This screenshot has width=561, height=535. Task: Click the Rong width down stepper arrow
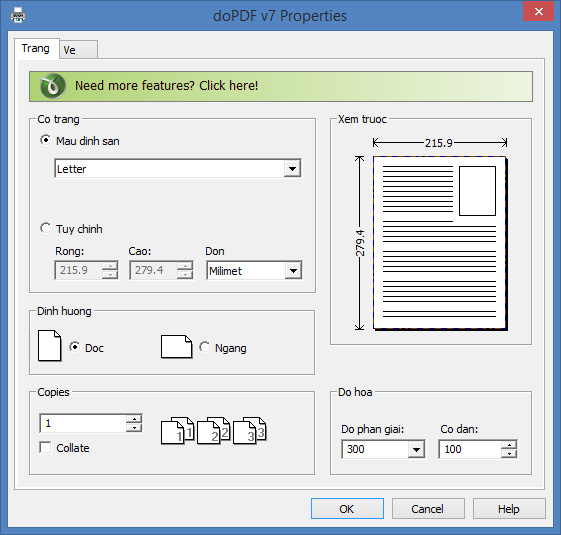110,275
